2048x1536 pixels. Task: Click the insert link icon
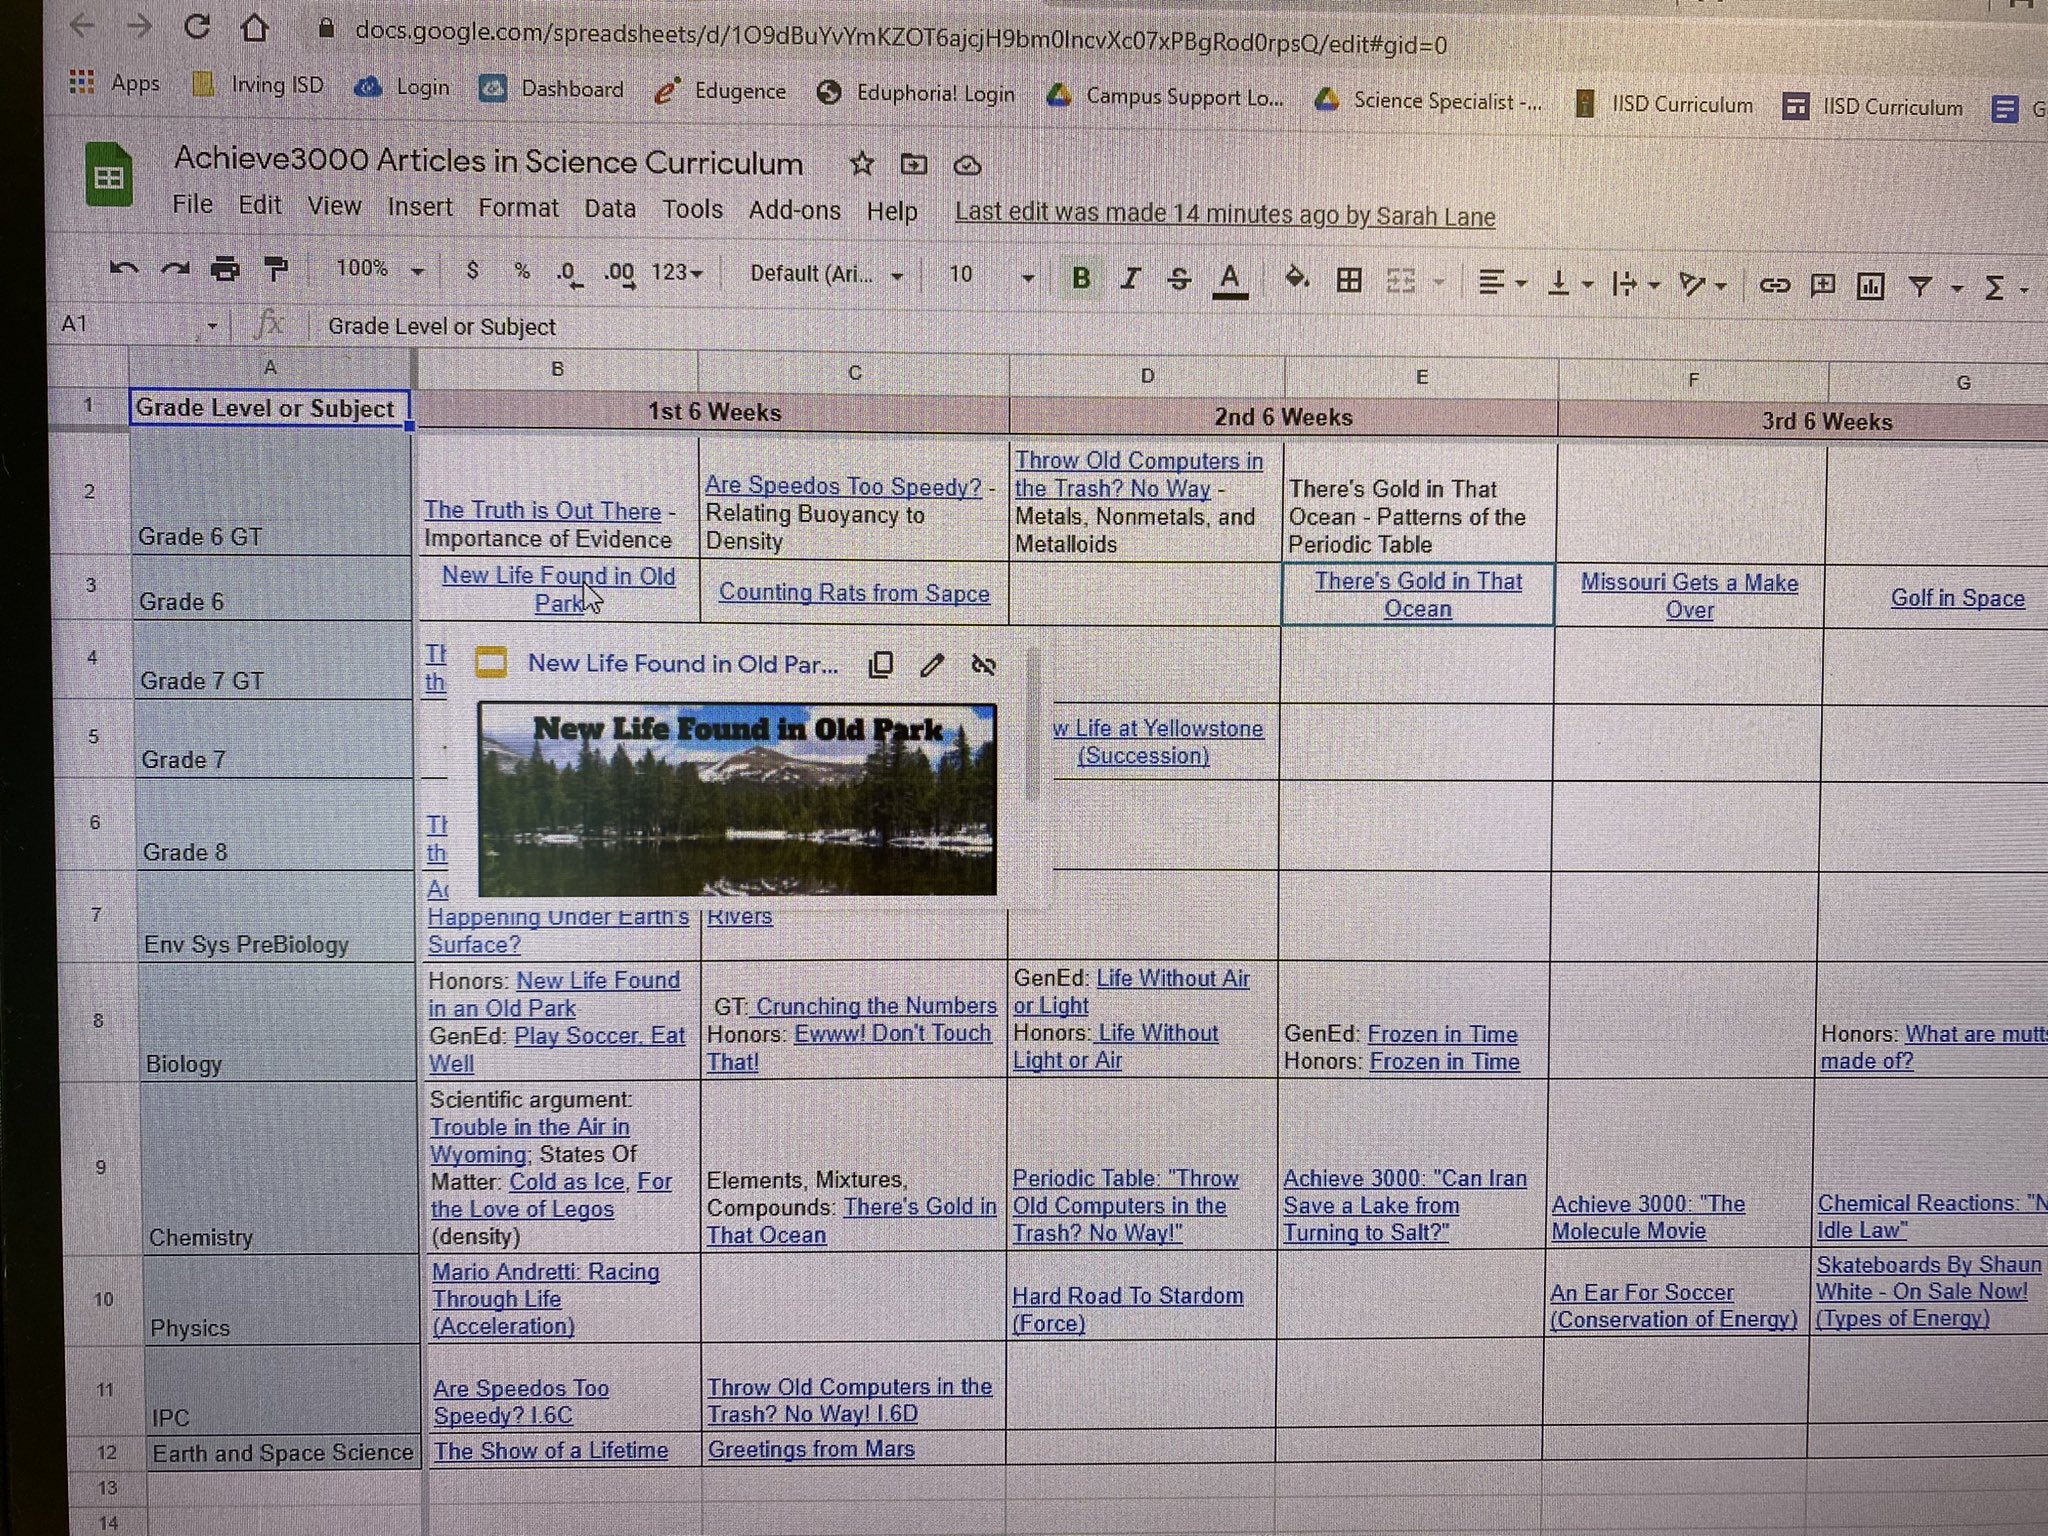1774,286
